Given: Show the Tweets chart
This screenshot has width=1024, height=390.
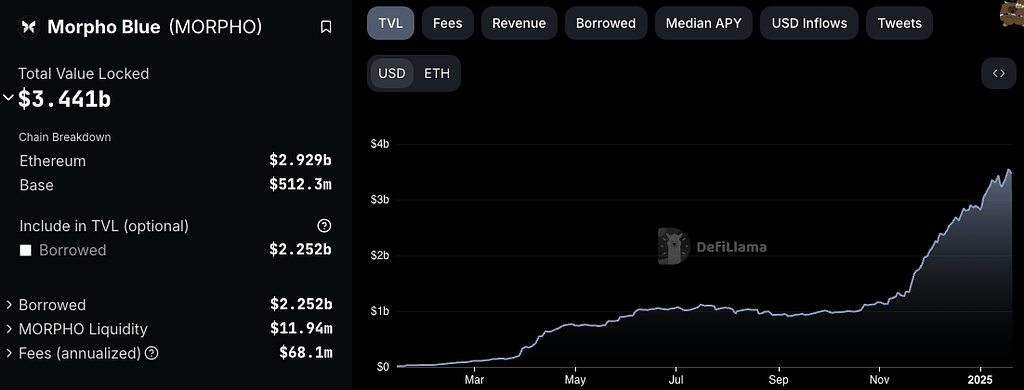Looking at the screenshot, I should point(899,24).
